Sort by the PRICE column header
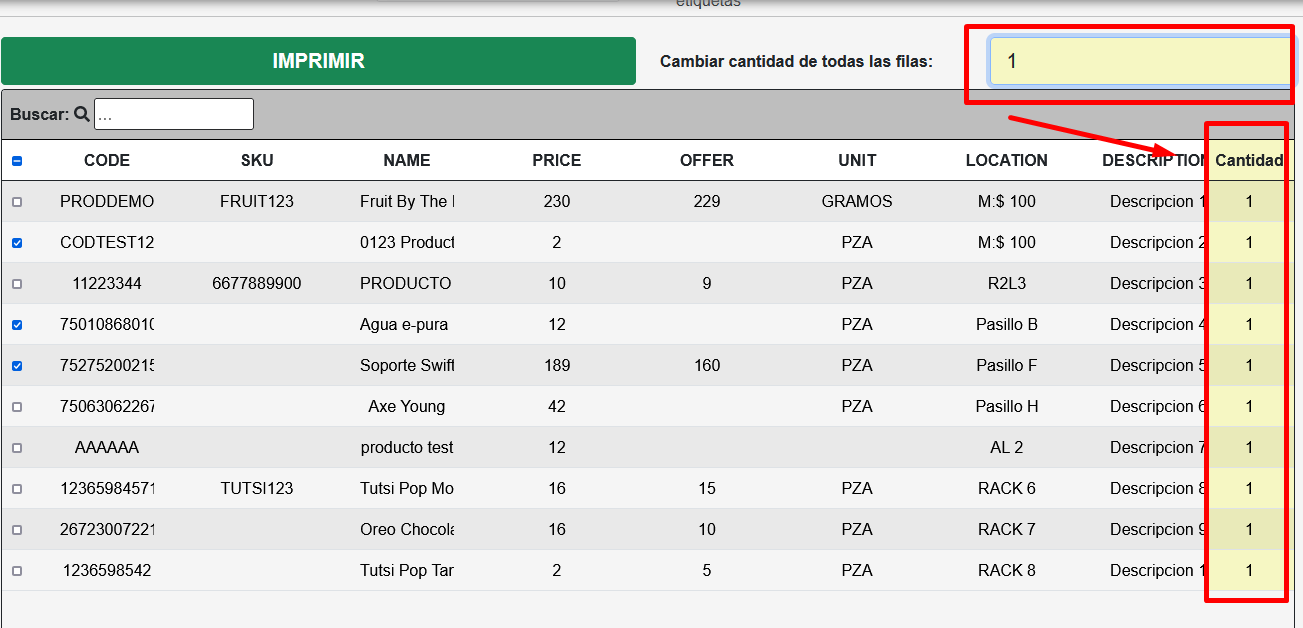This screenshot has width=1303, height=628. [x=556, y=160]
